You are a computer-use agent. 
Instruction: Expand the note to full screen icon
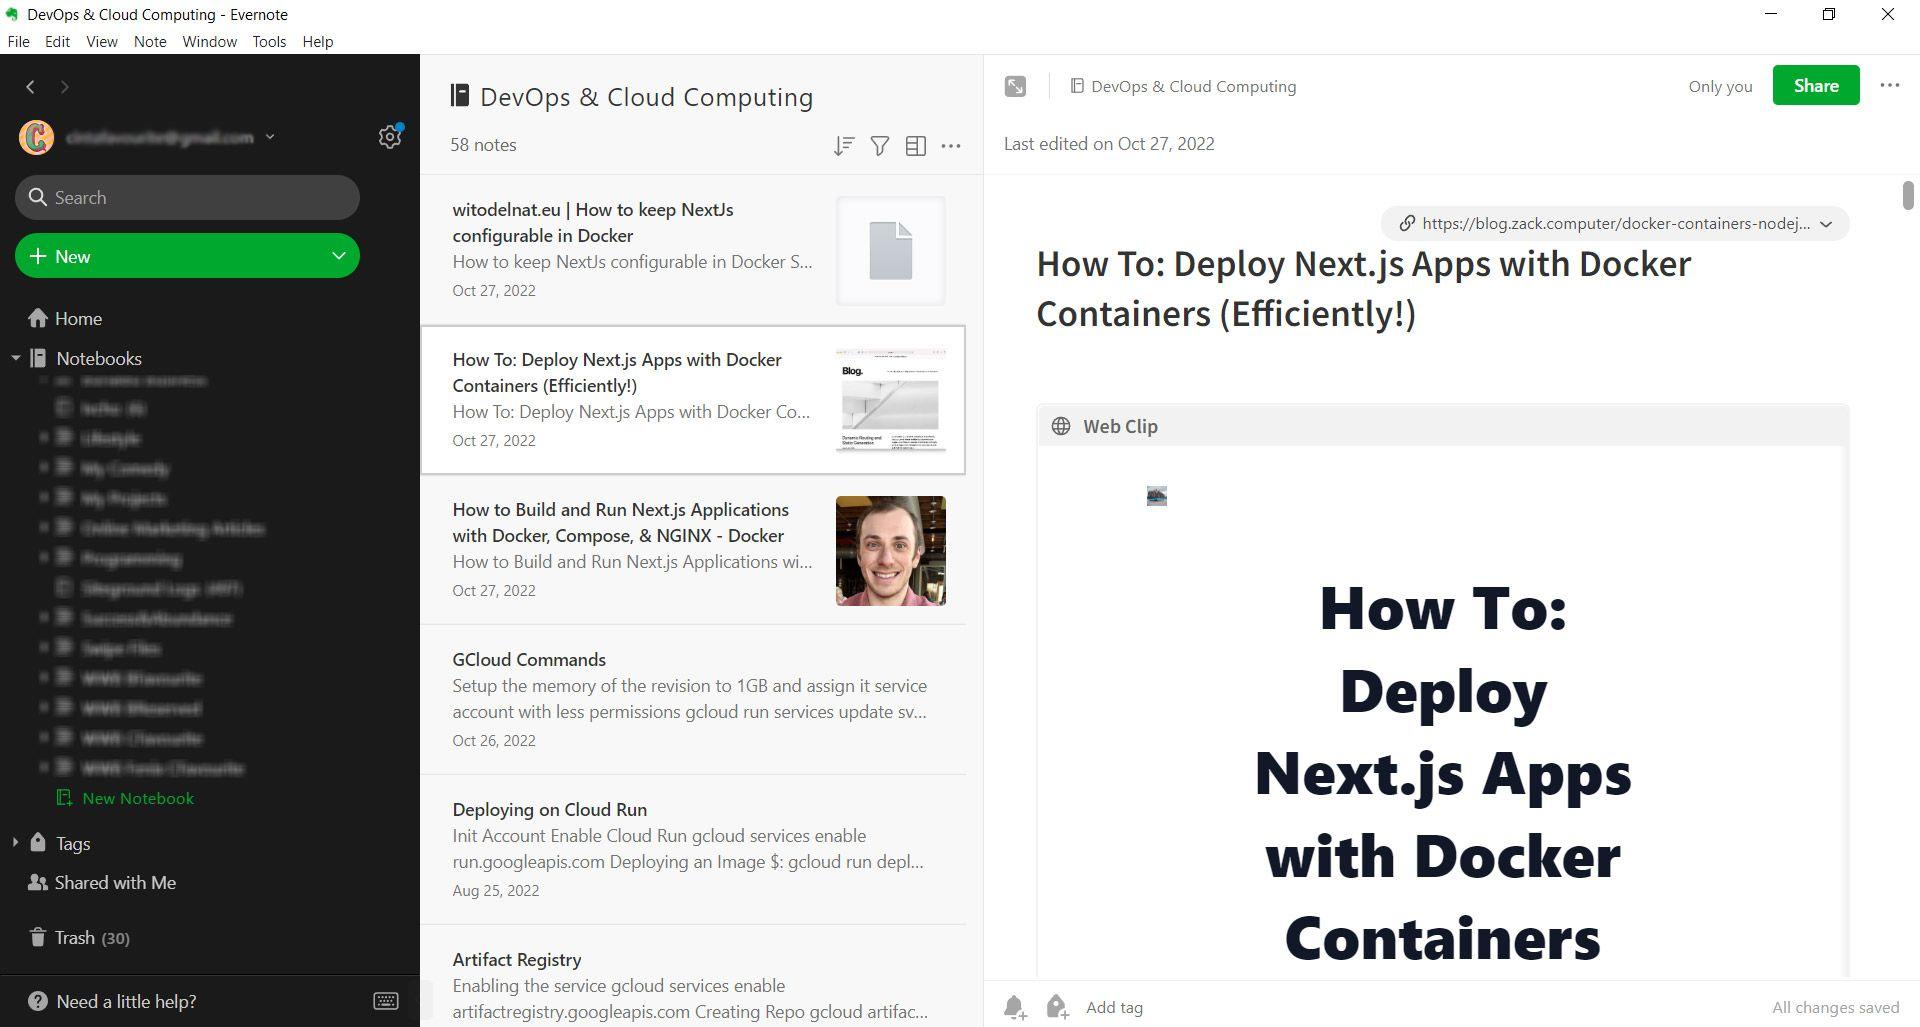tap(1015, 86)
